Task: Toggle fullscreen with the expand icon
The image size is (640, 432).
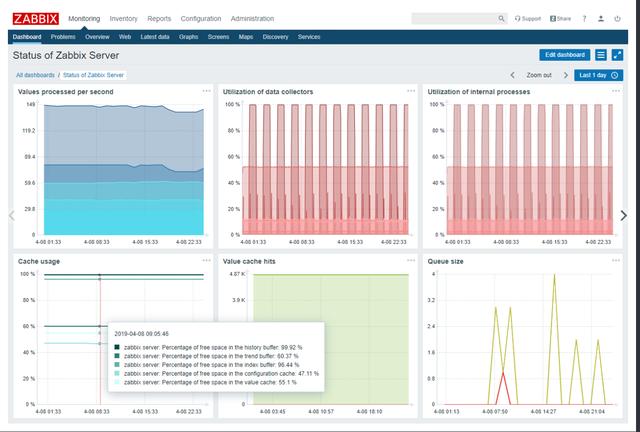Action: click(618, 55)
